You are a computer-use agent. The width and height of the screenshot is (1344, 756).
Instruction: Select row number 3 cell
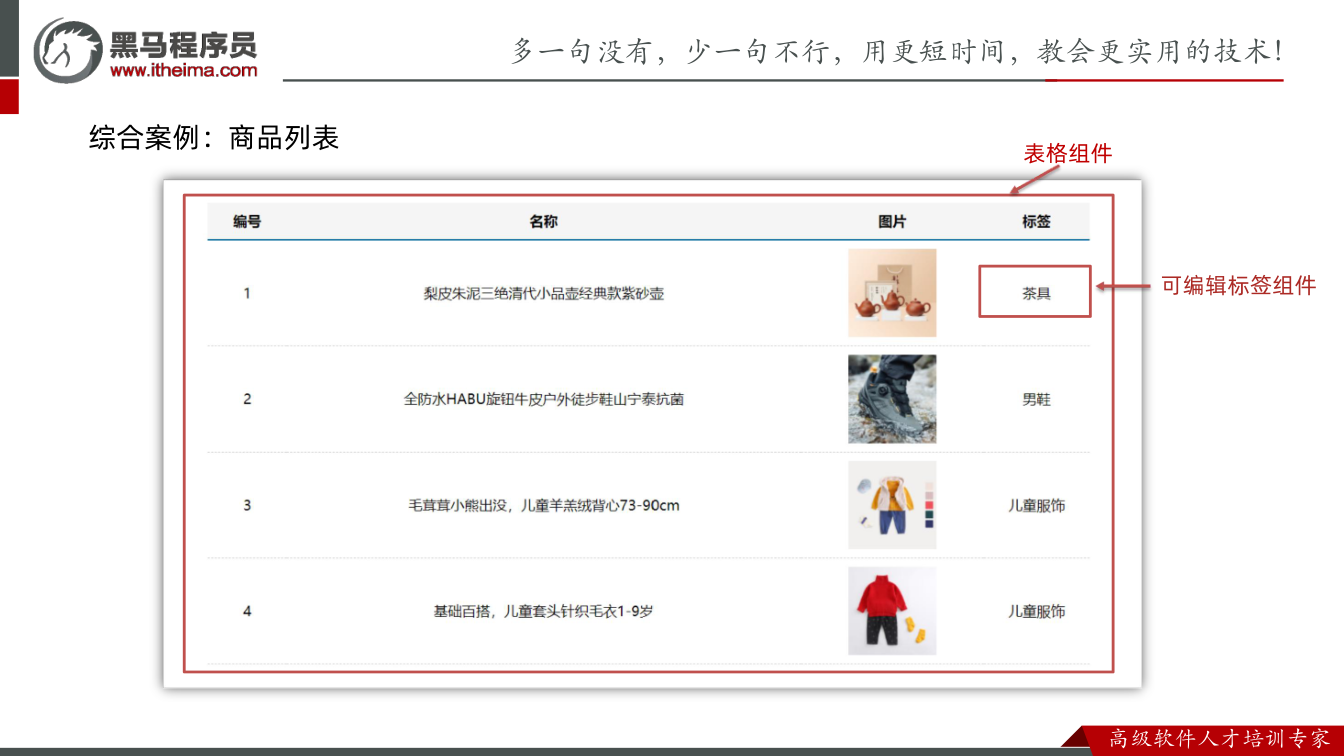247,506
